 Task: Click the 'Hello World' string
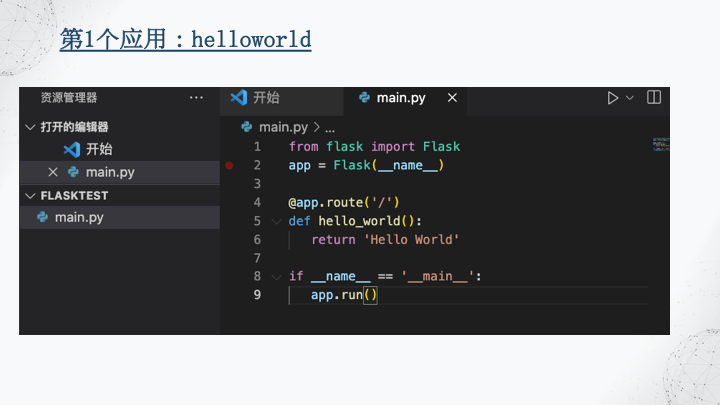[x=411, y=240]
